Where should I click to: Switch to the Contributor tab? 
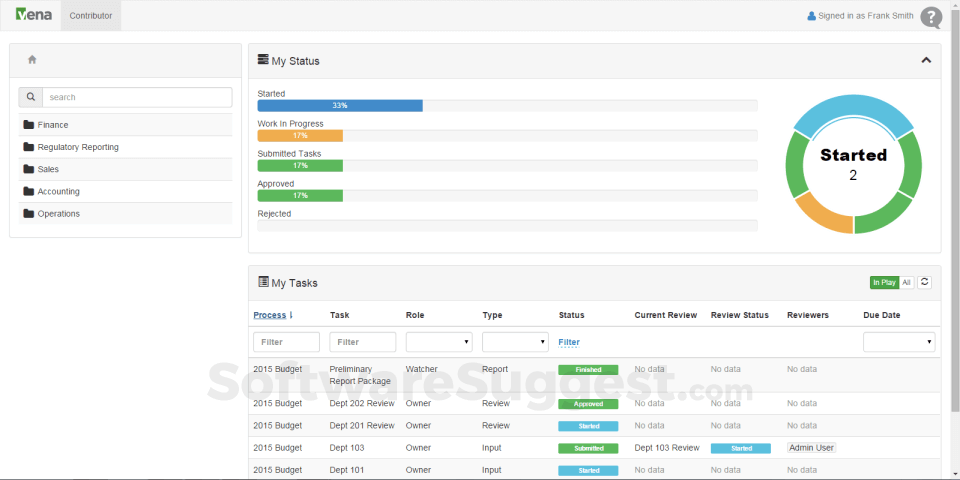91,16
